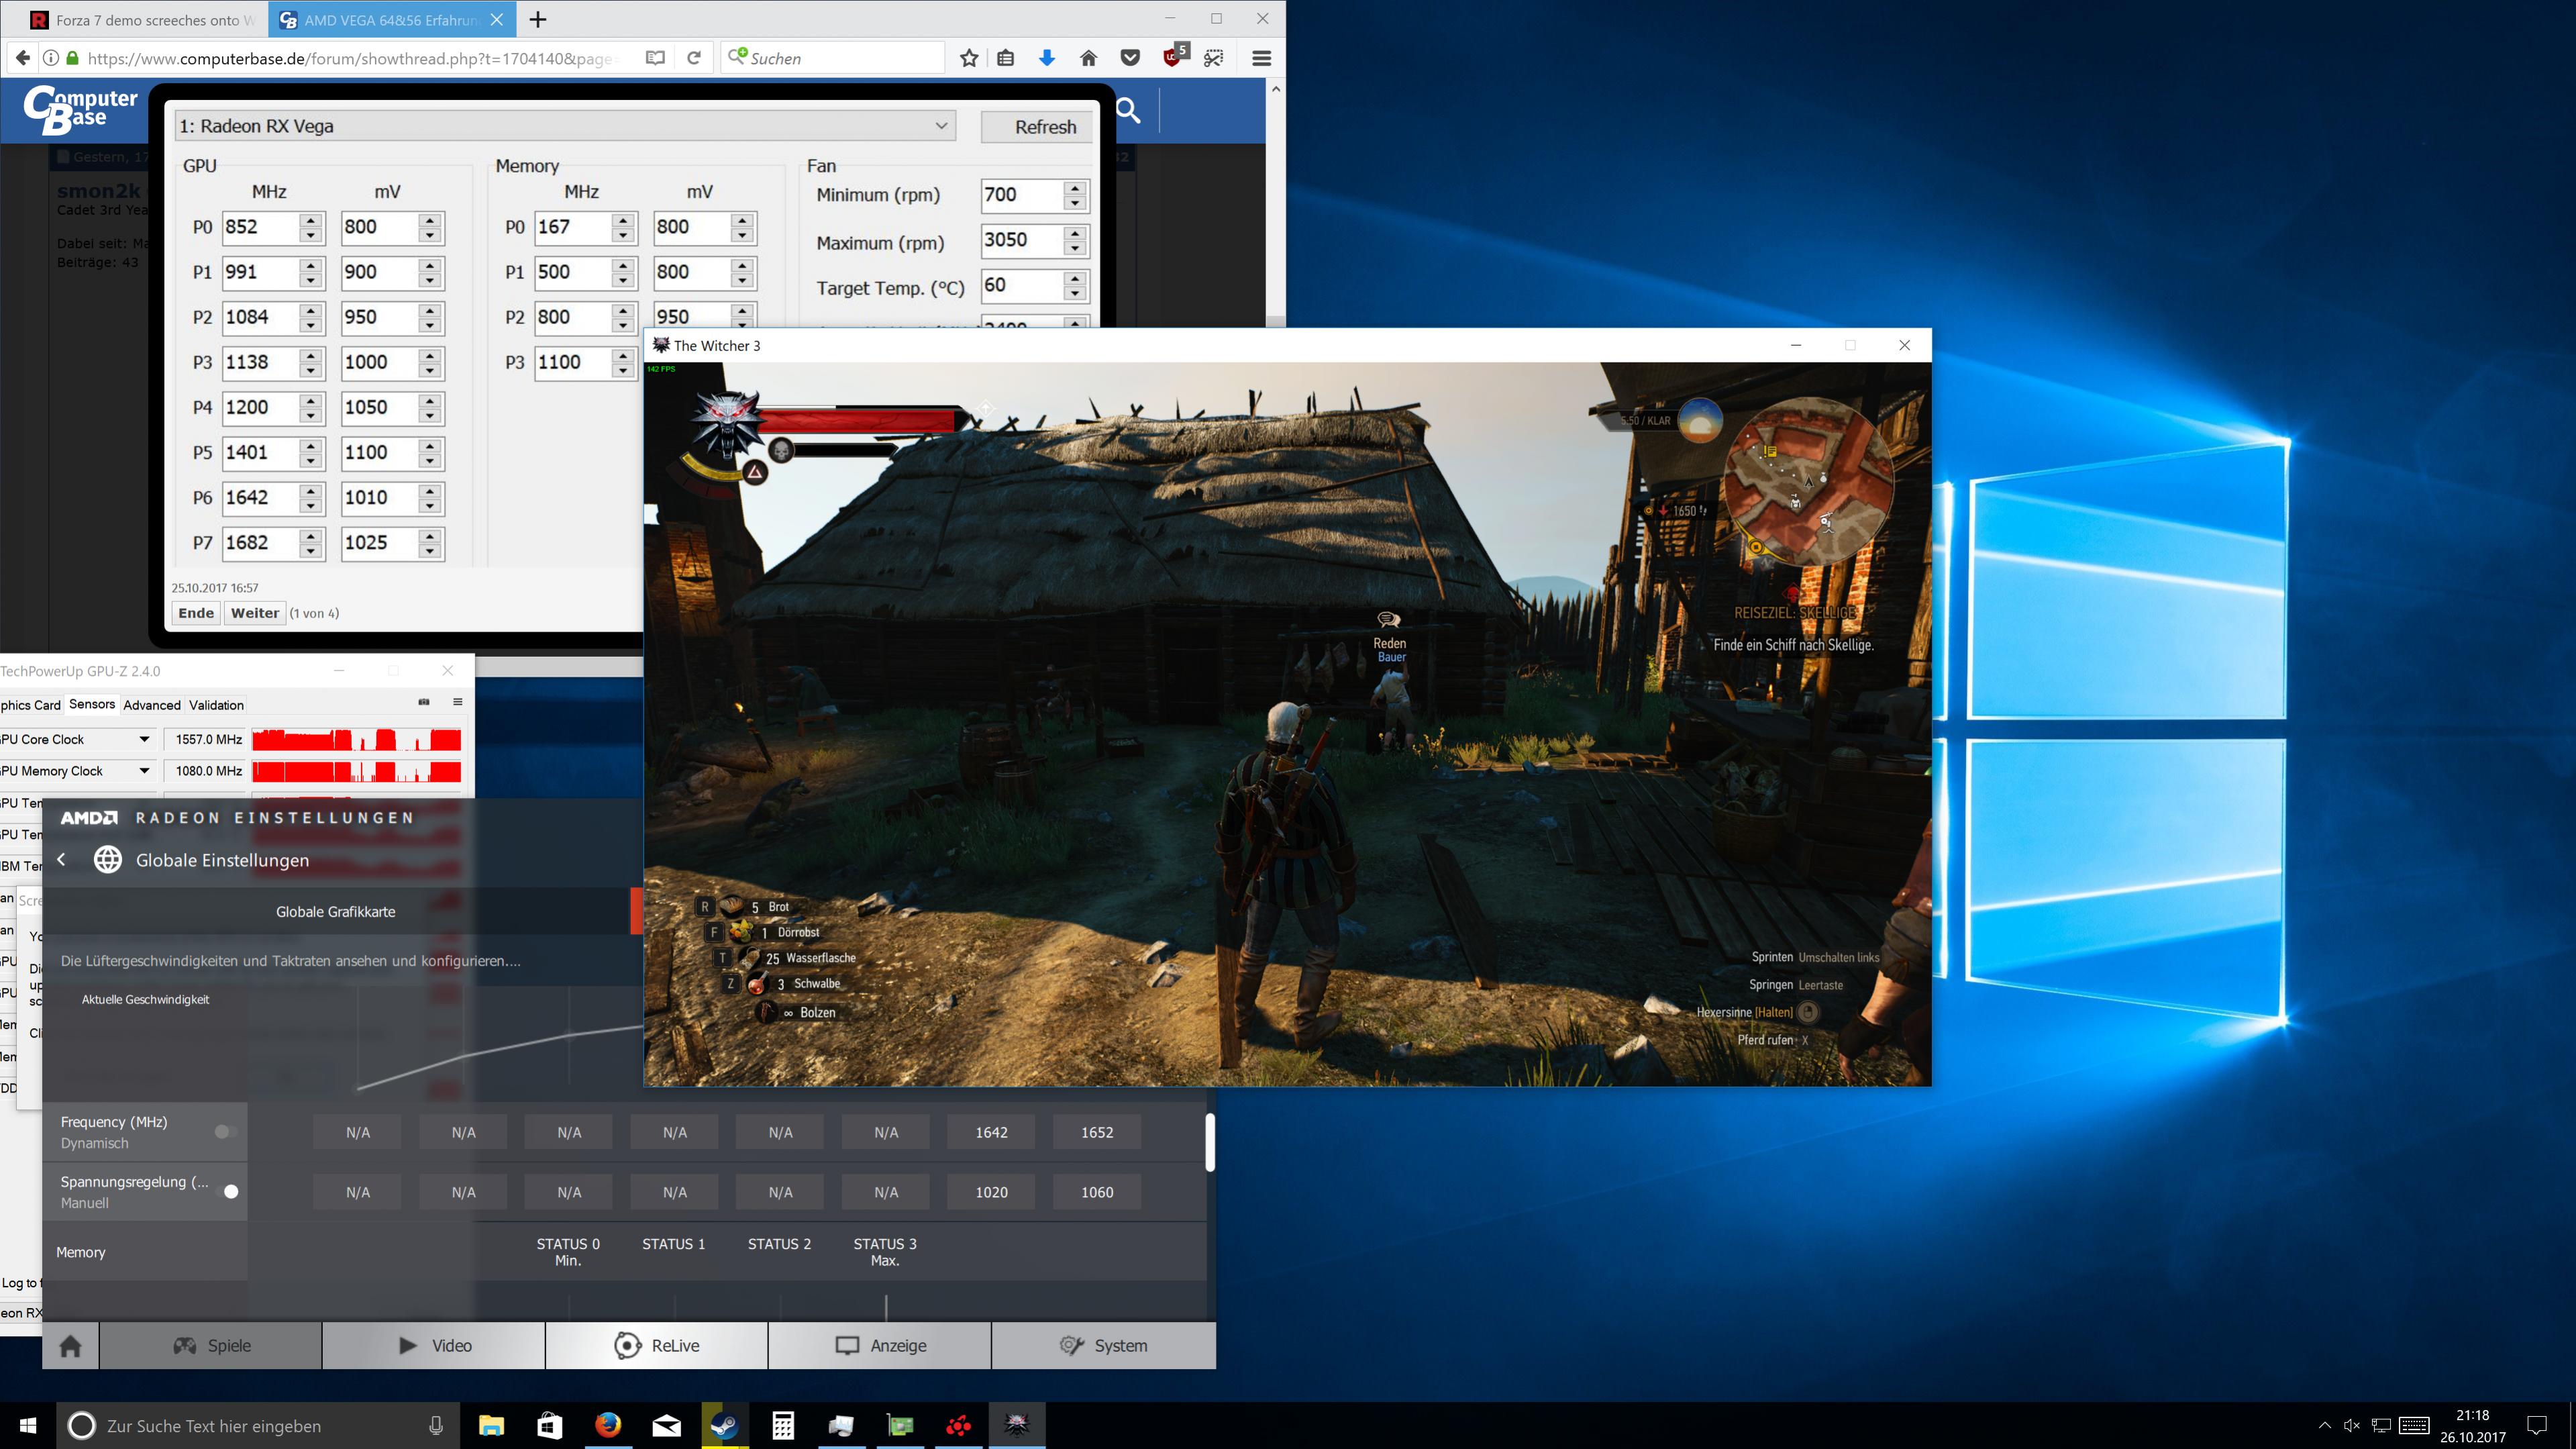Open Steam from the taskbar
Viewport: 2576px width, 1449px height.
click(724, 1425)
